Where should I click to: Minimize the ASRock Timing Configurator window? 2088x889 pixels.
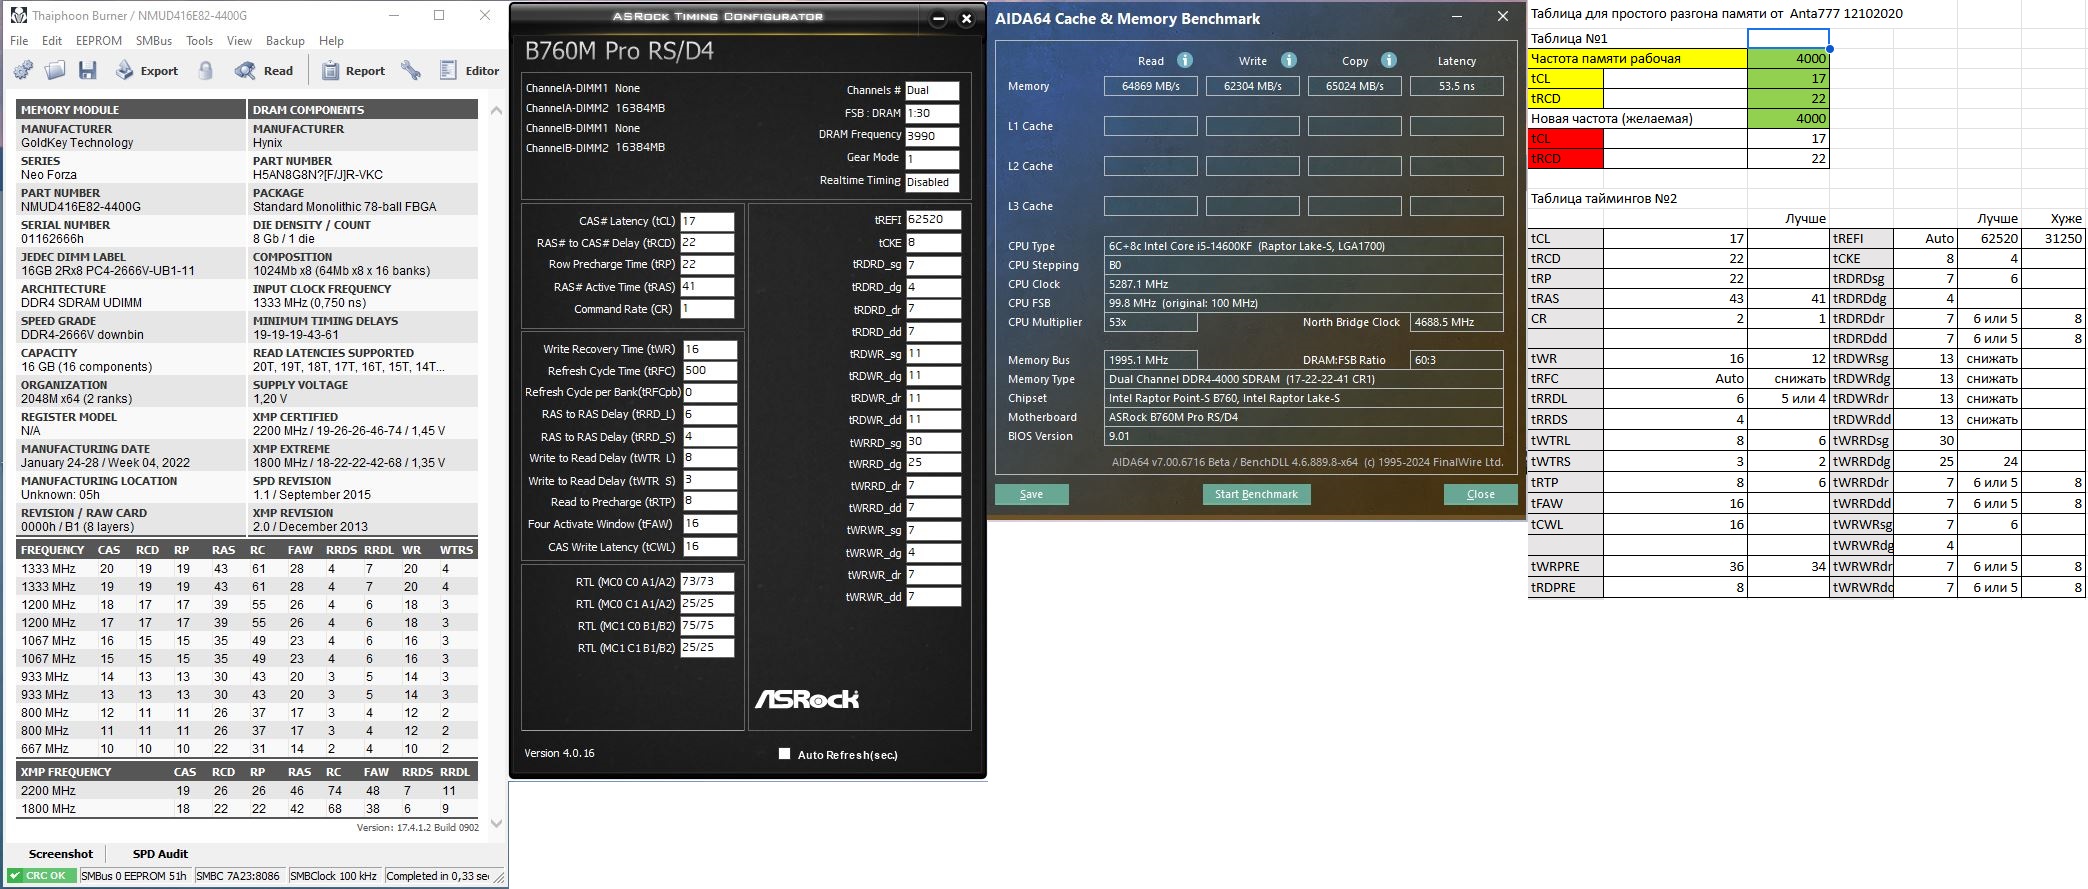pos(938,18)
